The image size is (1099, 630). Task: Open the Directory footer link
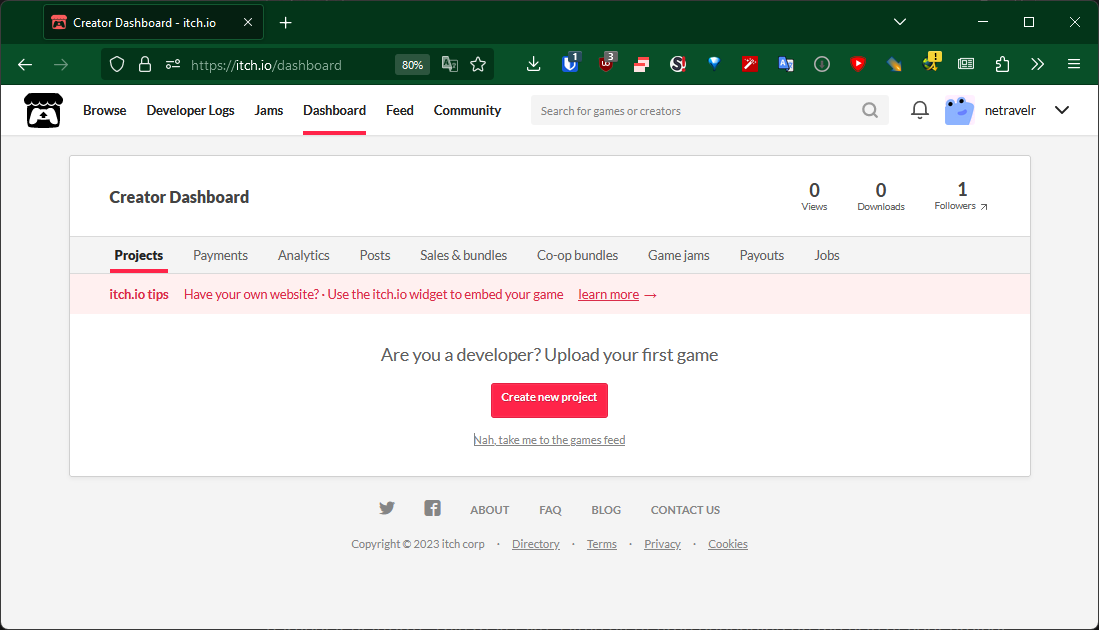[535, 544]
